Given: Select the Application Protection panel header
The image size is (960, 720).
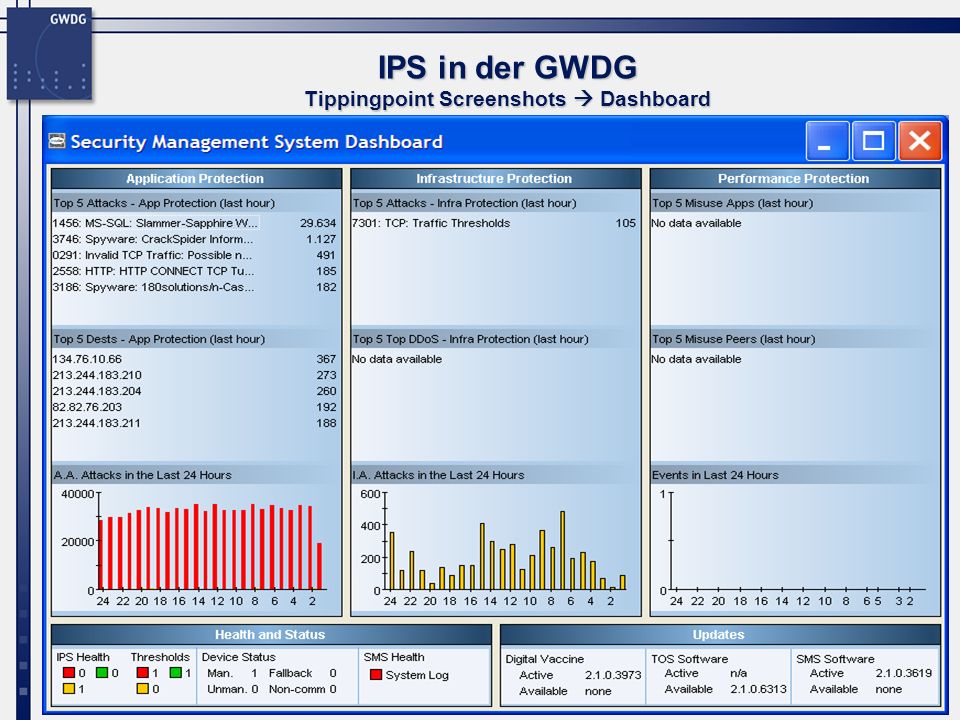Looking at the screenshot, I should pyautogui.click(x=196, y=178).
